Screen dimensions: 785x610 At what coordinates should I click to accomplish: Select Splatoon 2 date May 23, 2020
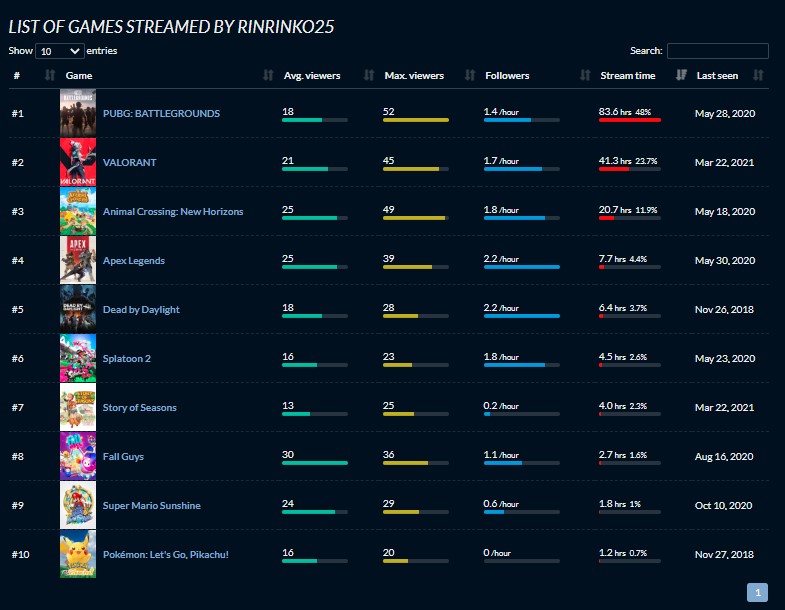tap(725, 359)
